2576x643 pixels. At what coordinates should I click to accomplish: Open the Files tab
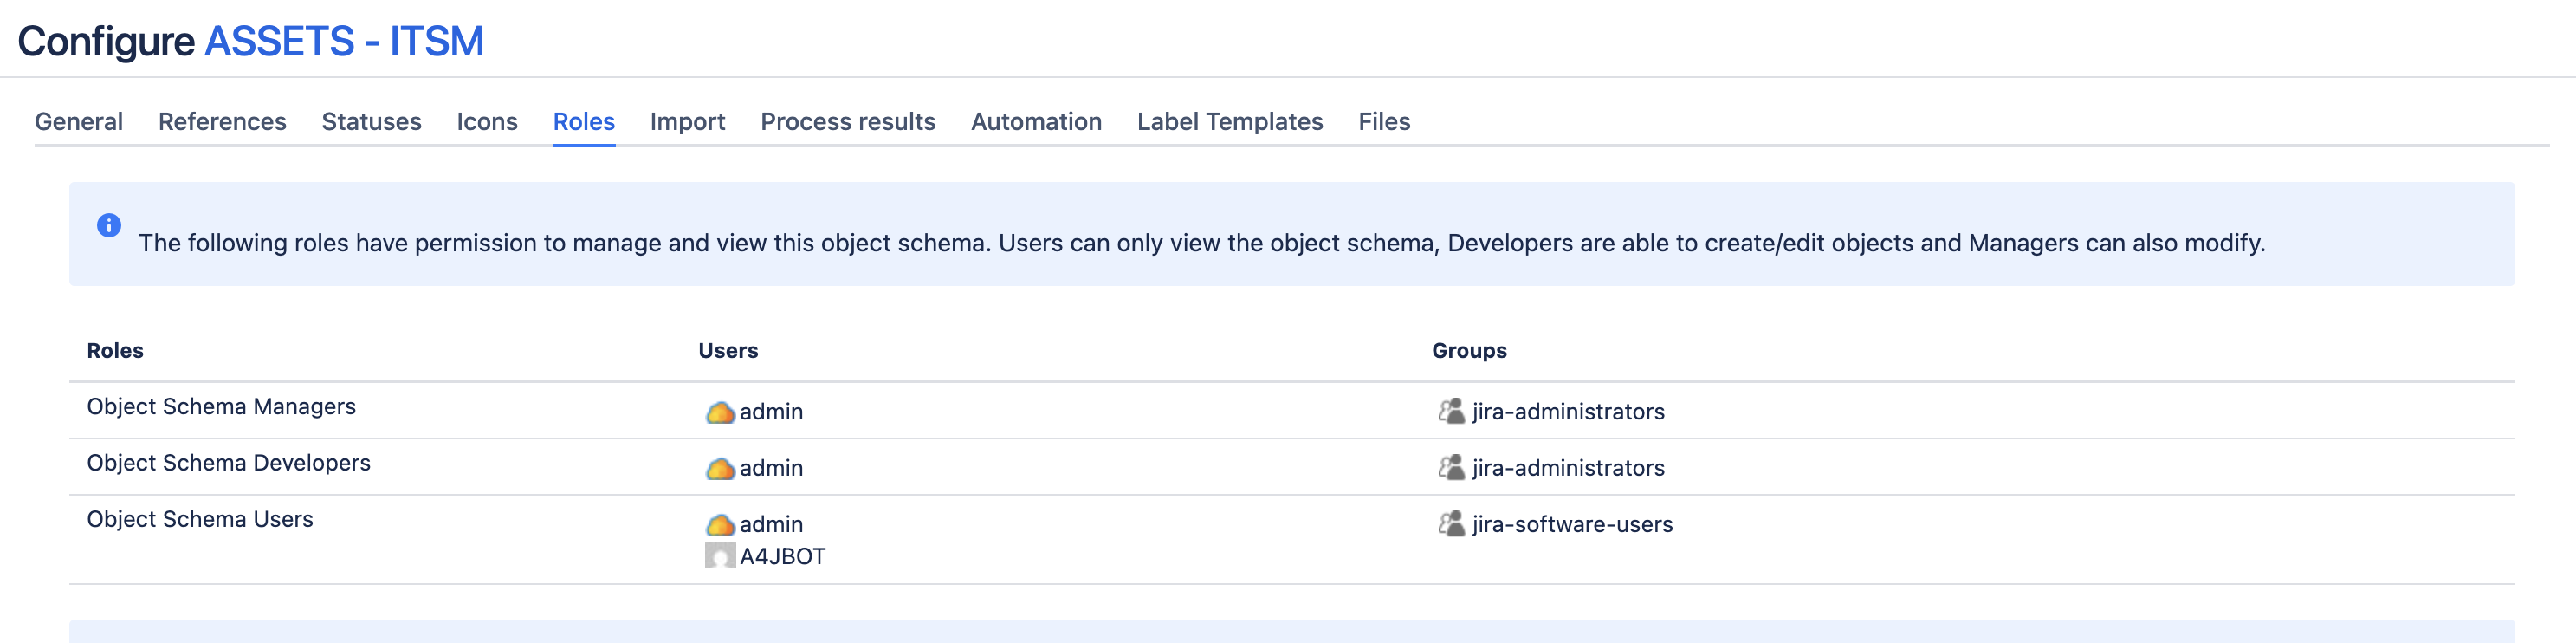1384,121
